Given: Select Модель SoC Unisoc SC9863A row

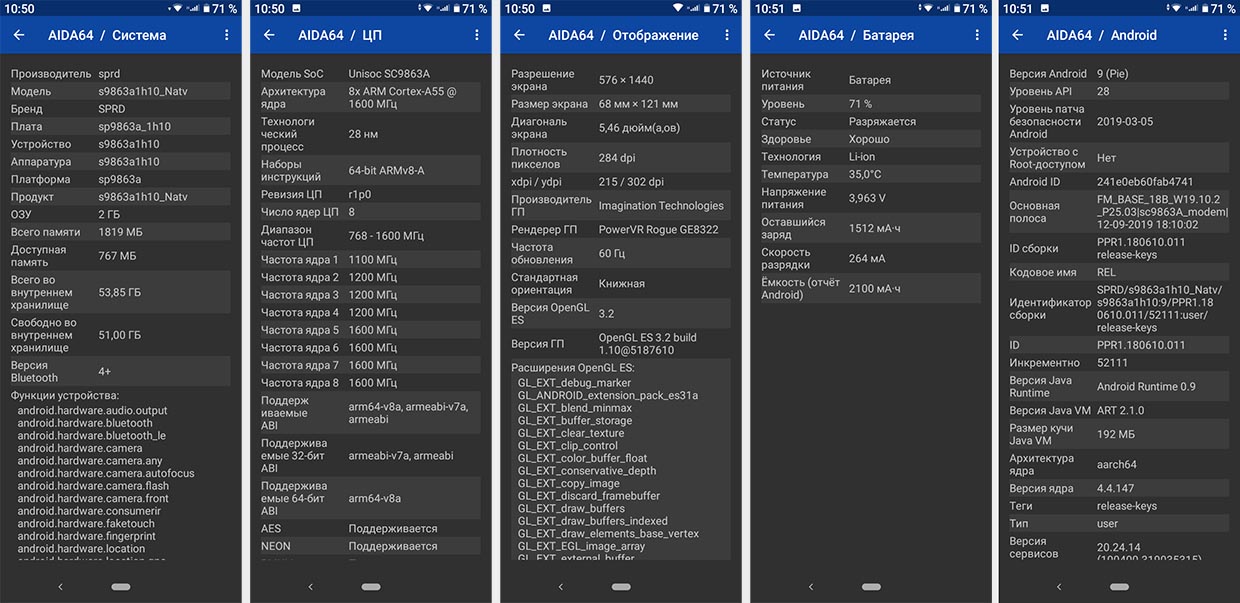Looking at the screenshot, I should pyautogui.click(x=370, y=74).
